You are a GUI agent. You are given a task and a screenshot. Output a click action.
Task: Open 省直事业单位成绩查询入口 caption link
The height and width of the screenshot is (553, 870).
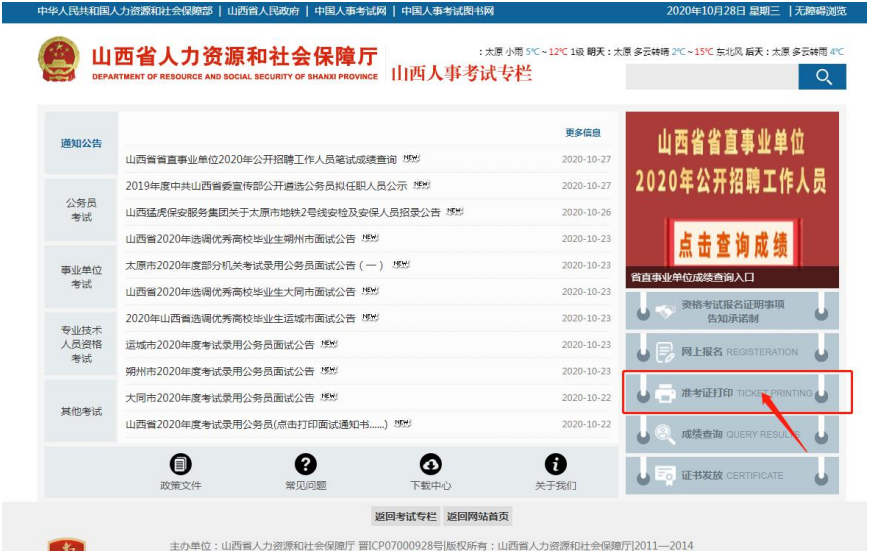[x=692, y=277]
